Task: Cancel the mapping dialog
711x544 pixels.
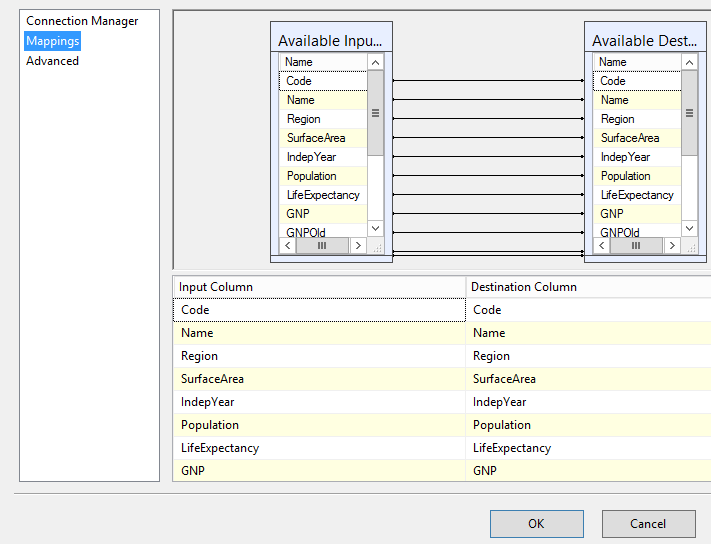Action: 648,524
